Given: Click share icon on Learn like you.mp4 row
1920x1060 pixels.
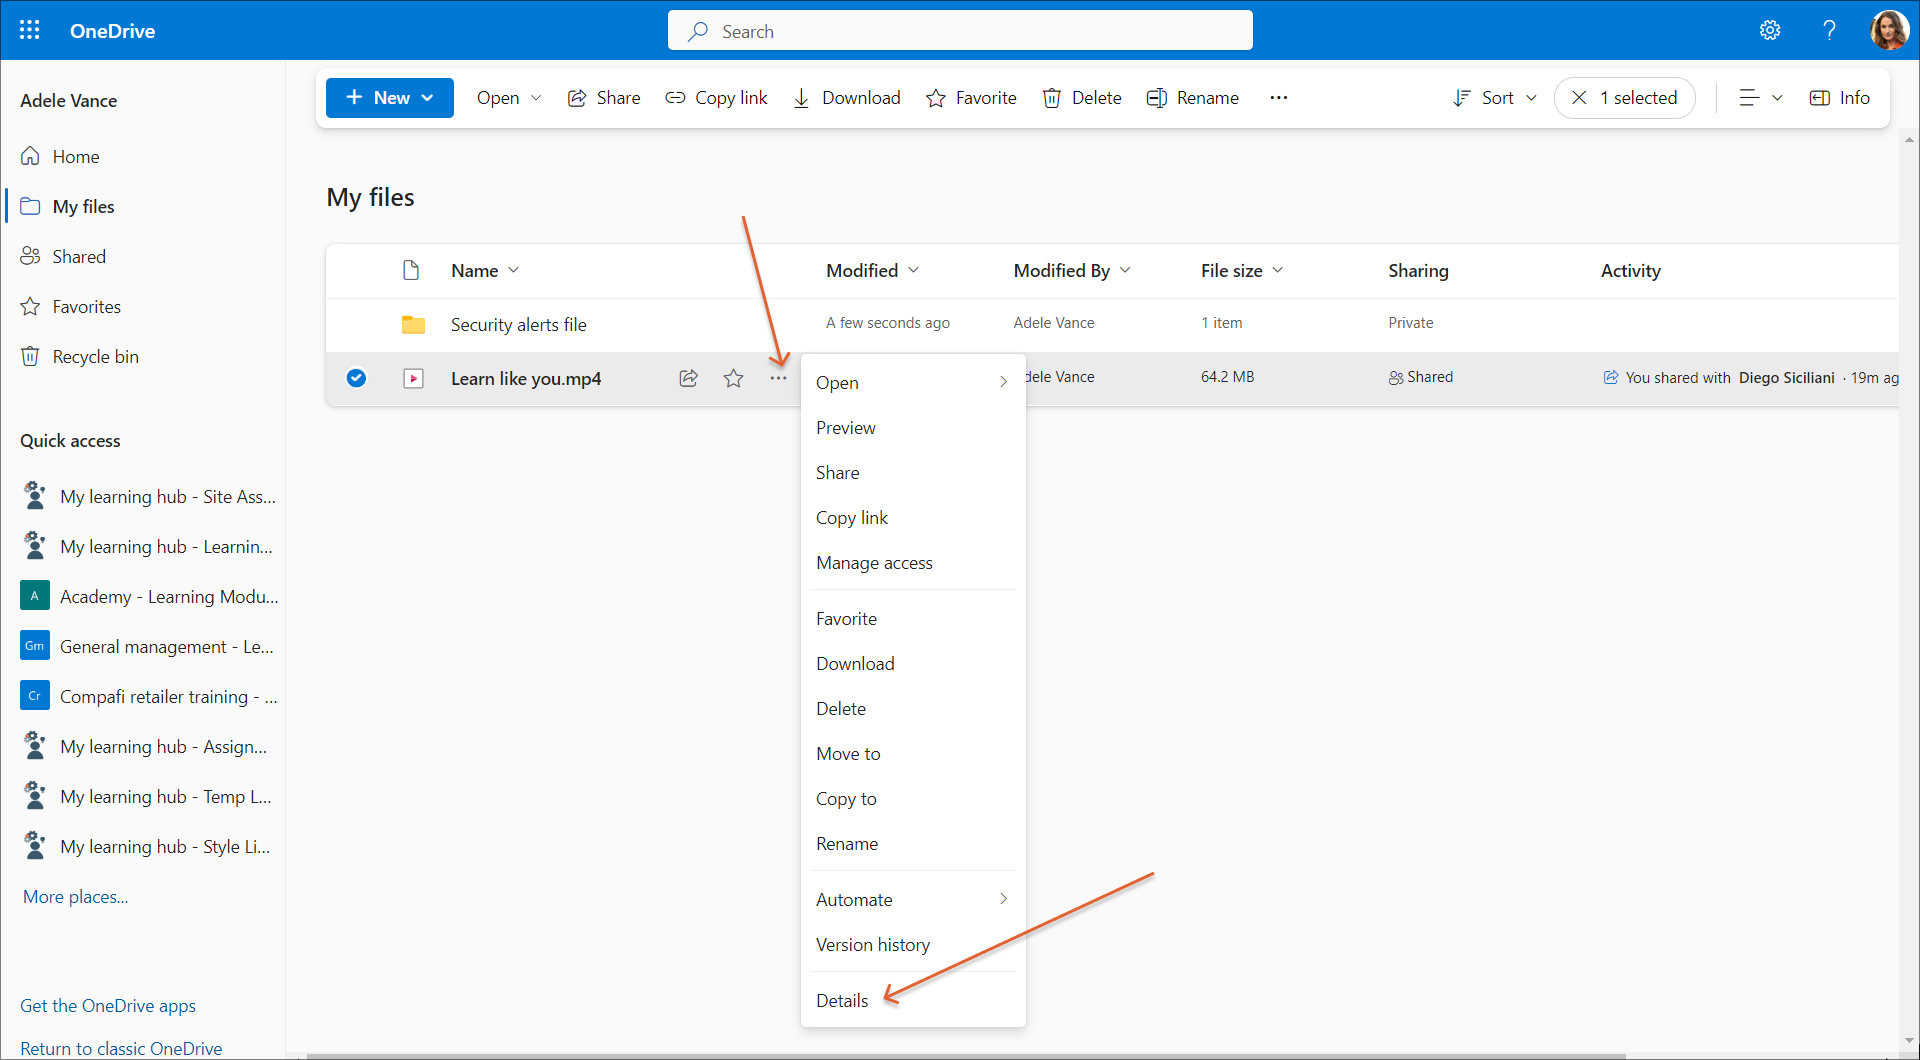Looking at the screenshot, I should tap(688, 378).
